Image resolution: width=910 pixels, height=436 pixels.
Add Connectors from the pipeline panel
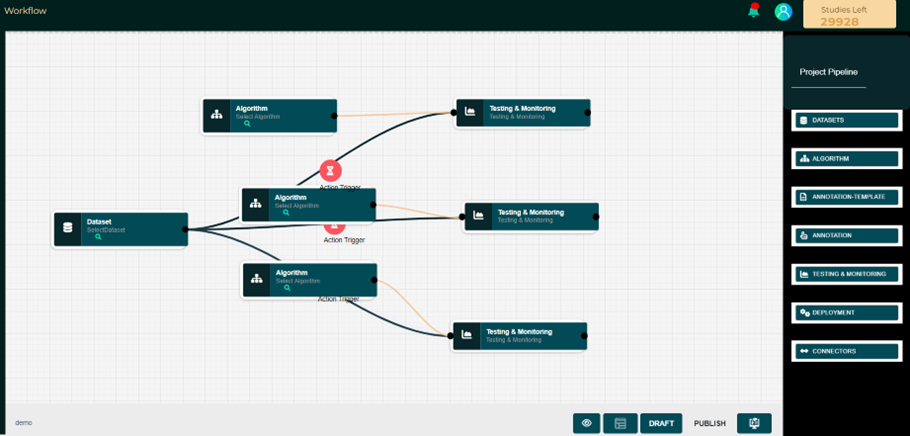pos(847,351)
